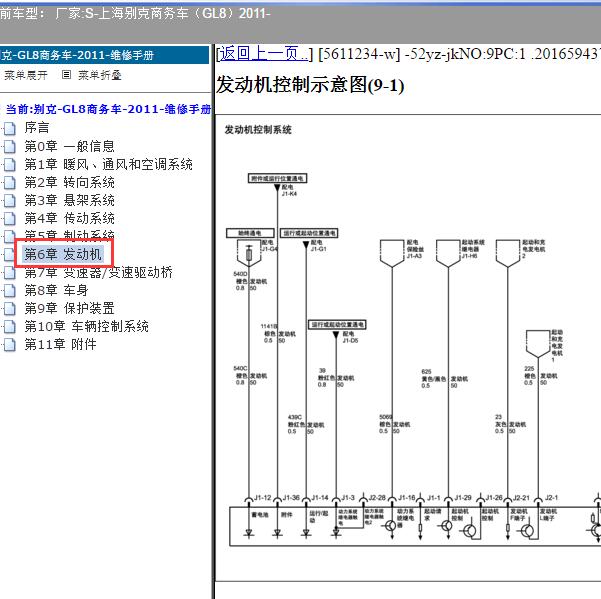Click connector label J1-12 in diagram
This screenshot has width=601, height=599.
click(263, 498)
